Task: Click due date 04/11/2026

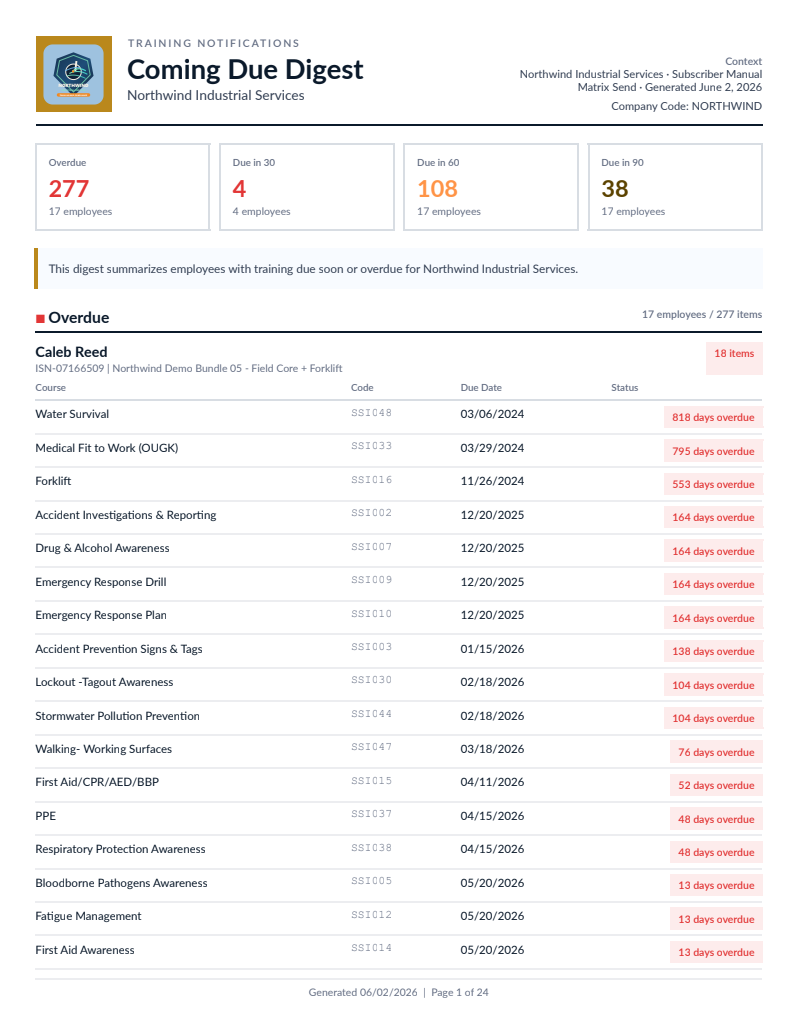Action: (492, 782)
